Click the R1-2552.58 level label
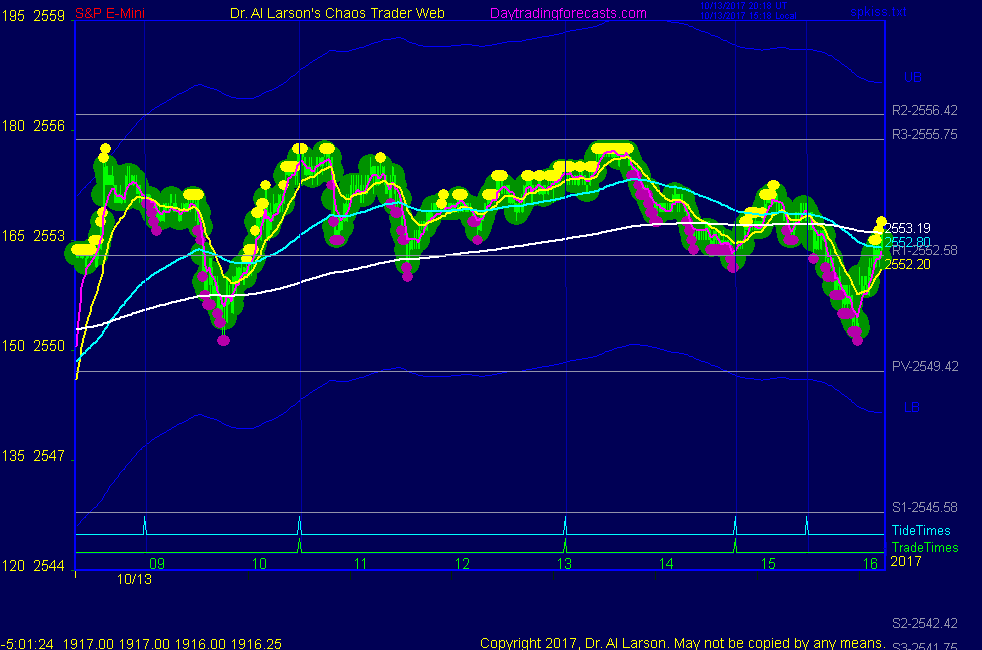 pos(924,251)
